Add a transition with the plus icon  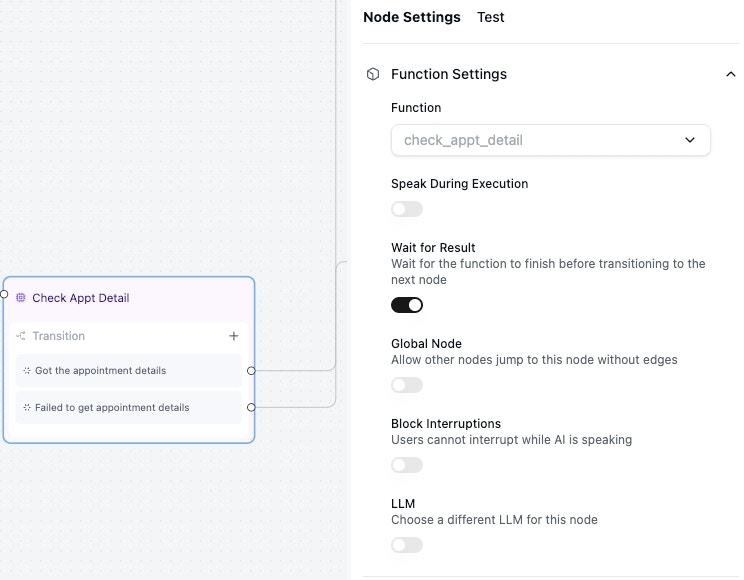233,336
